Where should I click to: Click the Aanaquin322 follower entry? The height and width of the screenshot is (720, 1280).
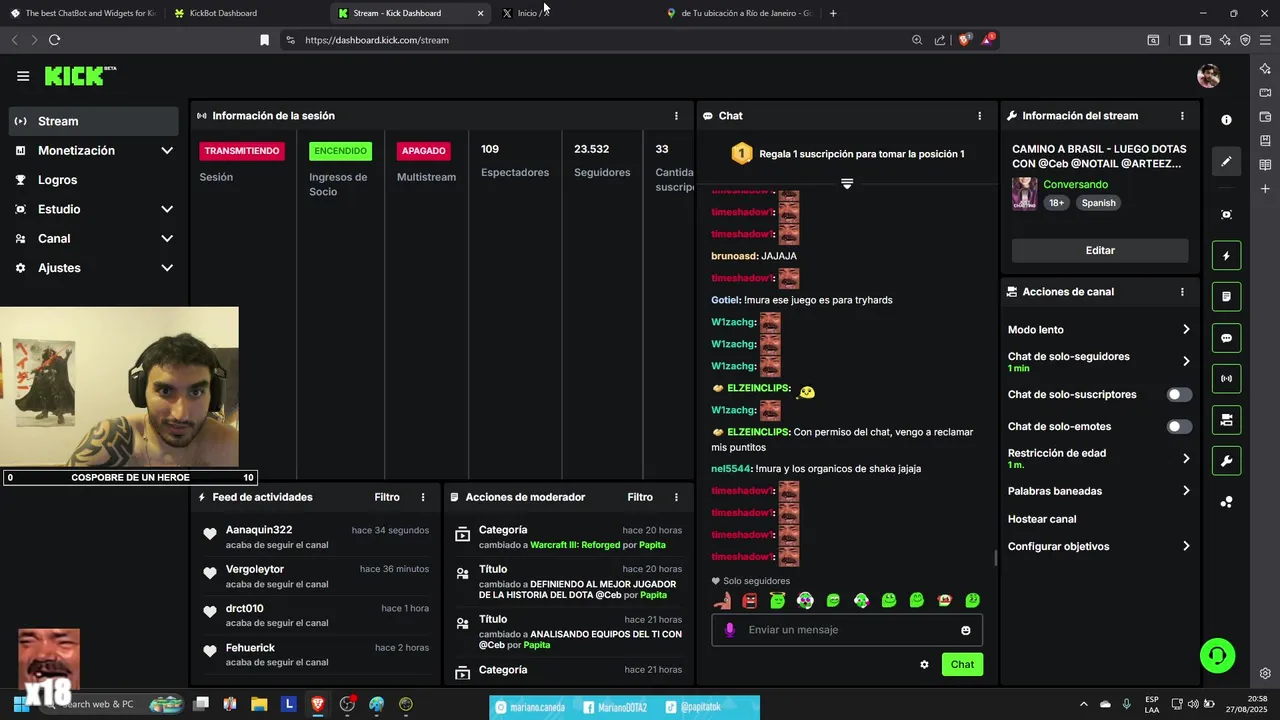pos(317,537)
